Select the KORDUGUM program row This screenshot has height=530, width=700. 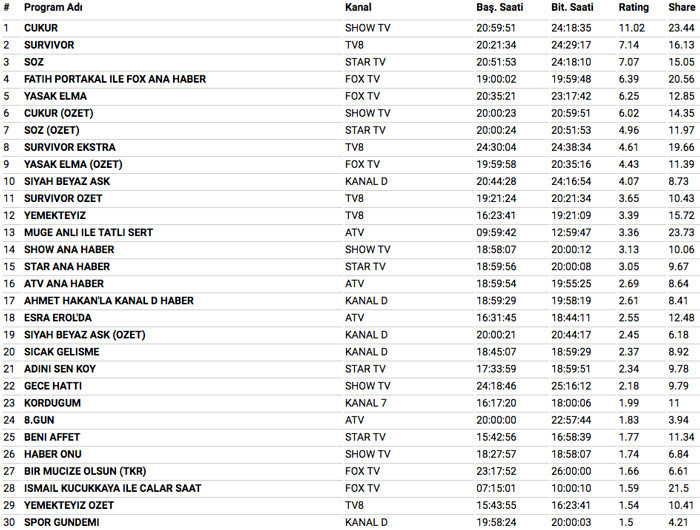52,402
